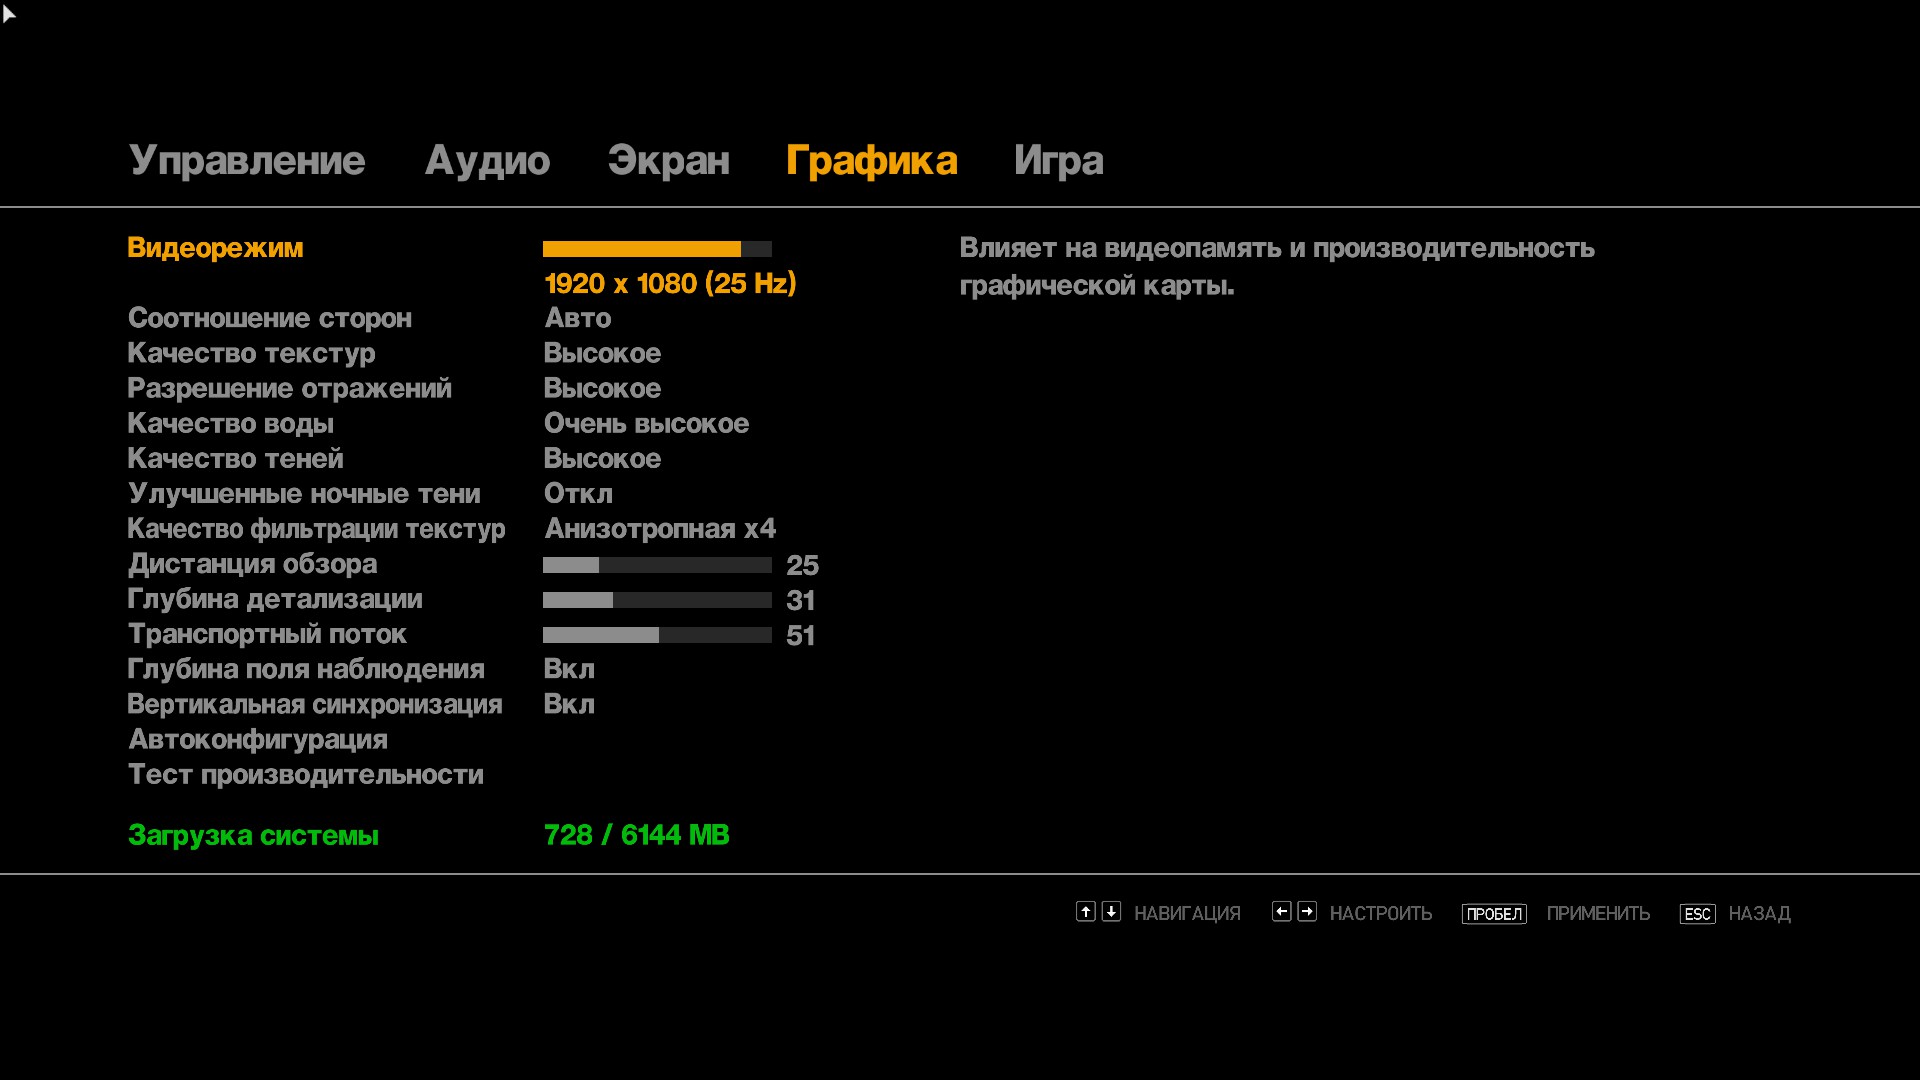Click the ESC key icon
Viewport: 1920px width, 1080px height.
point(1697,914)
